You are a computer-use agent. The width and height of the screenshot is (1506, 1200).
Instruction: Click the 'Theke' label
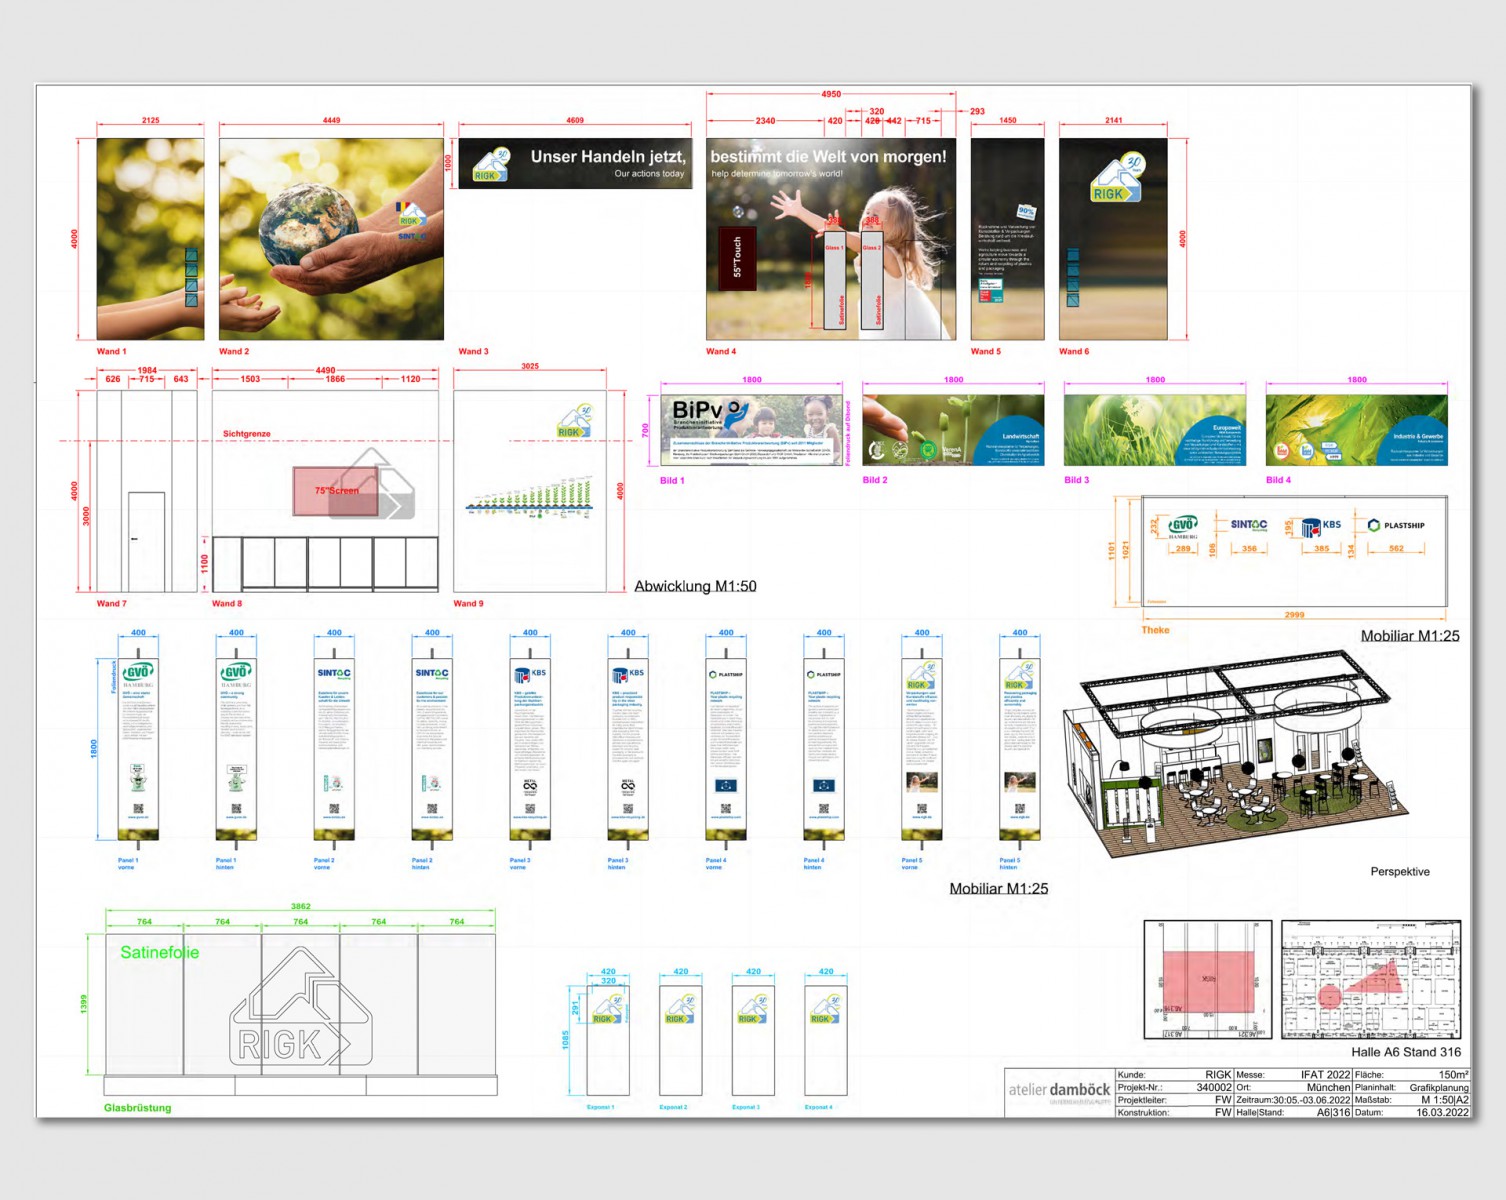pos(1155,630)
